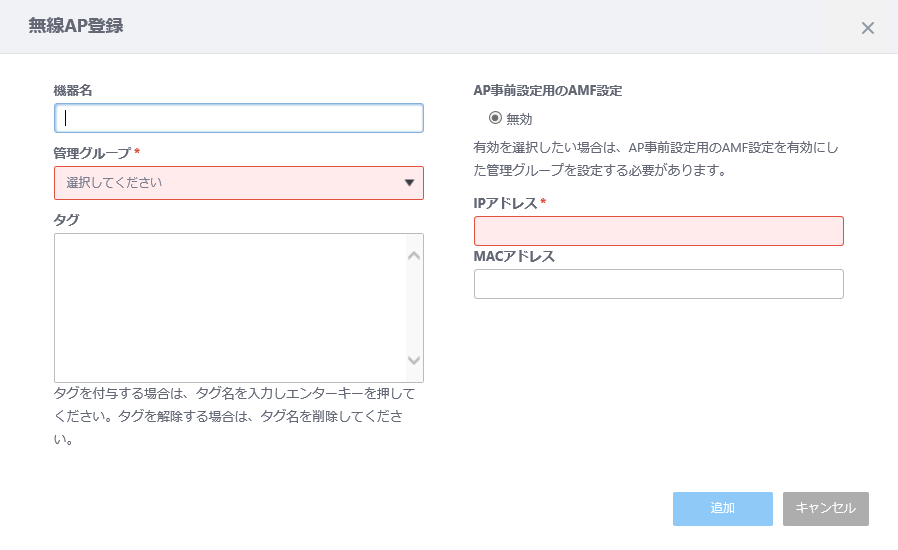Image resolution: width=898 pixels, height=550 pixels.
Task: Click the 管理グループ field label
Action: pos(92,153)
